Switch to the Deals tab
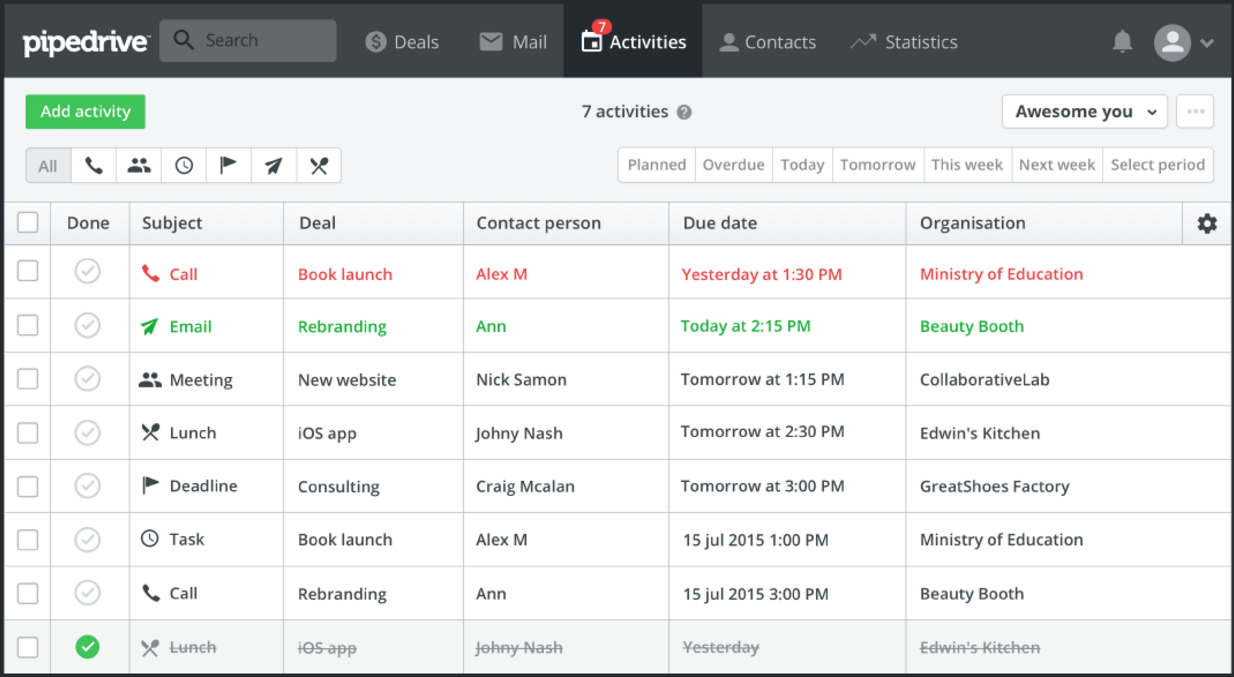Image resolution: width=1234 pixels, height=677 pixels. coord(402,42)
